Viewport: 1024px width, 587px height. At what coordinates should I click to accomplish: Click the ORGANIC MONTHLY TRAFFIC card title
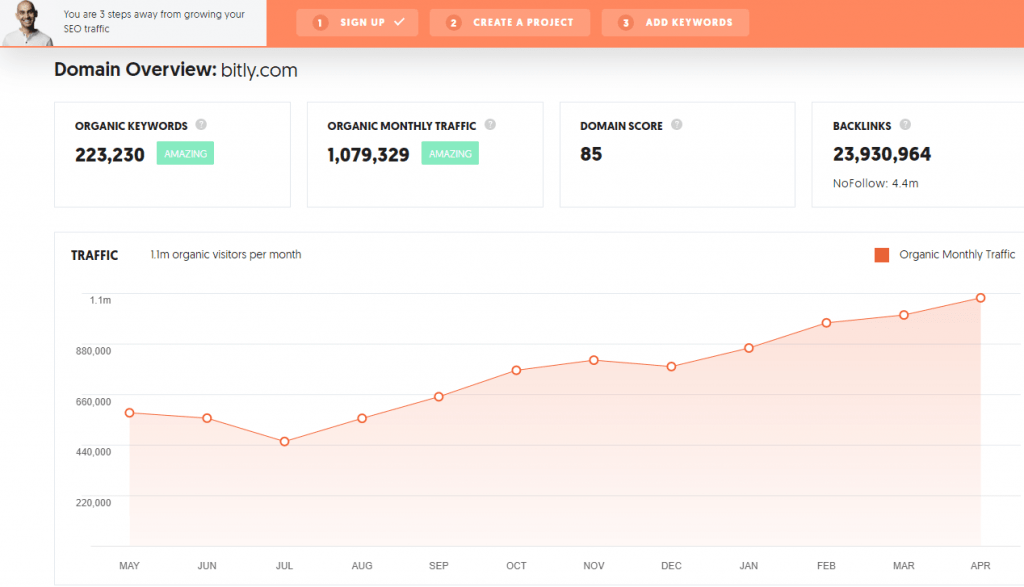[402, 126]
